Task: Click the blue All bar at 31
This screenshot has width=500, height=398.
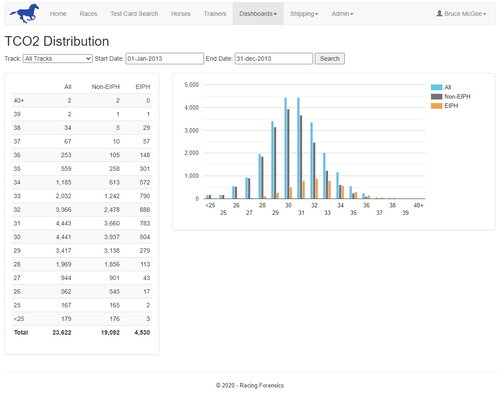Action: coord(298,148)
